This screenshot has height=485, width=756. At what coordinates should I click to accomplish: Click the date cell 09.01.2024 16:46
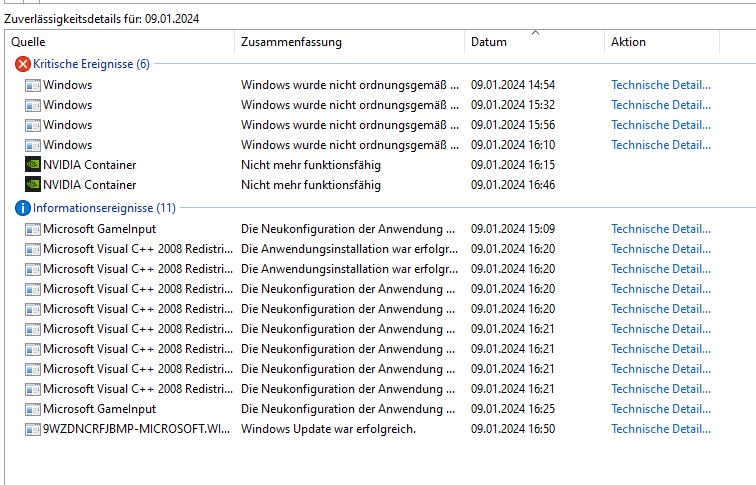click(513, 185)
